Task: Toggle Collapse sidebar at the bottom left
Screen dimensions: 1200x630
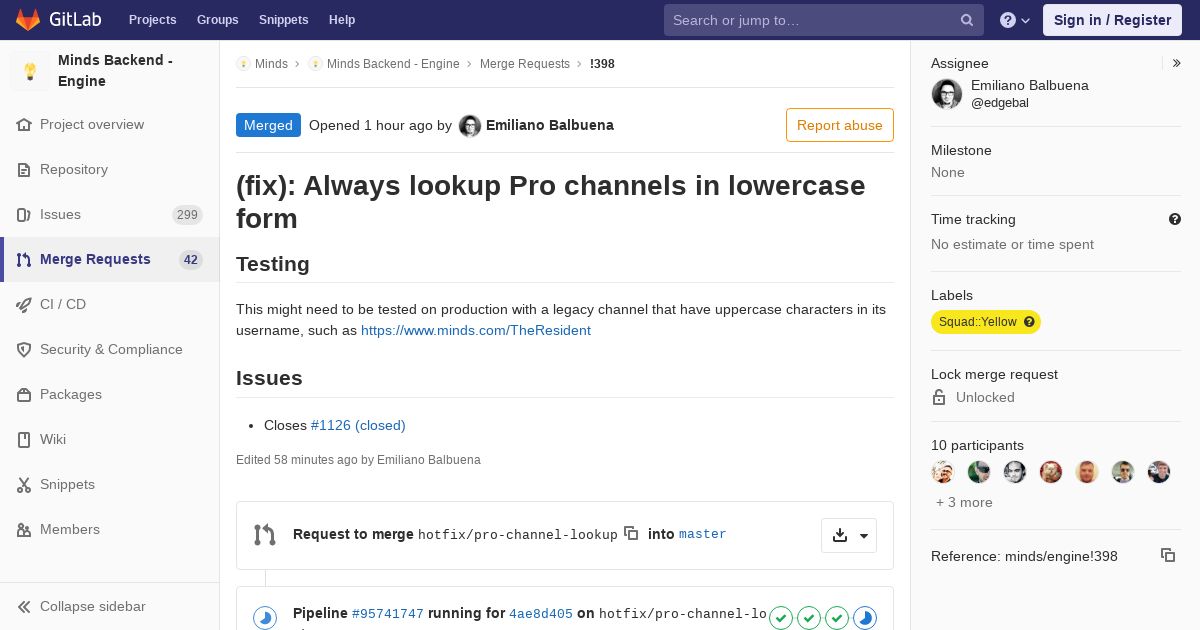Action: click(x=82, y=606)
